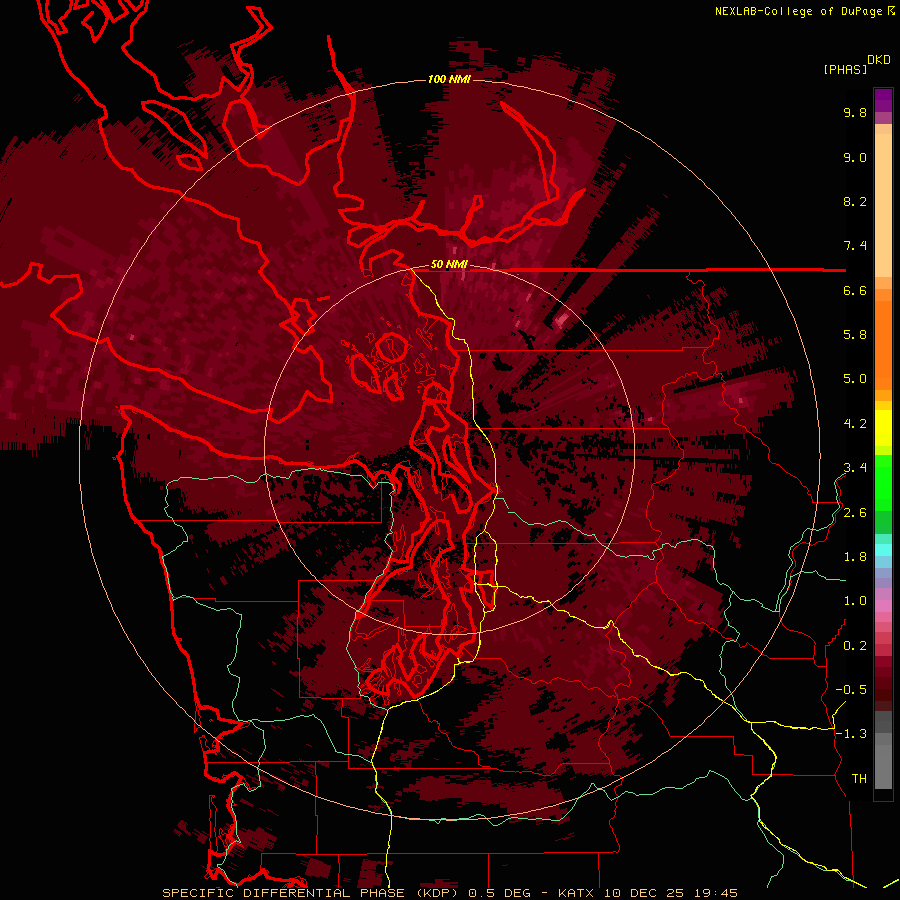Click the 100 NMI range ring label
The width and height of the screenshot is (900, 900).
(x=449, y=79)
